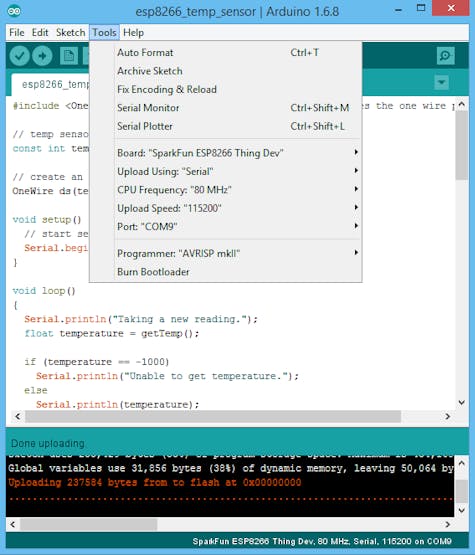The height and width of the screenshot is (555, 475).
Task: Select Burn Bootloader menu item
Action: (x=225, y=272)
